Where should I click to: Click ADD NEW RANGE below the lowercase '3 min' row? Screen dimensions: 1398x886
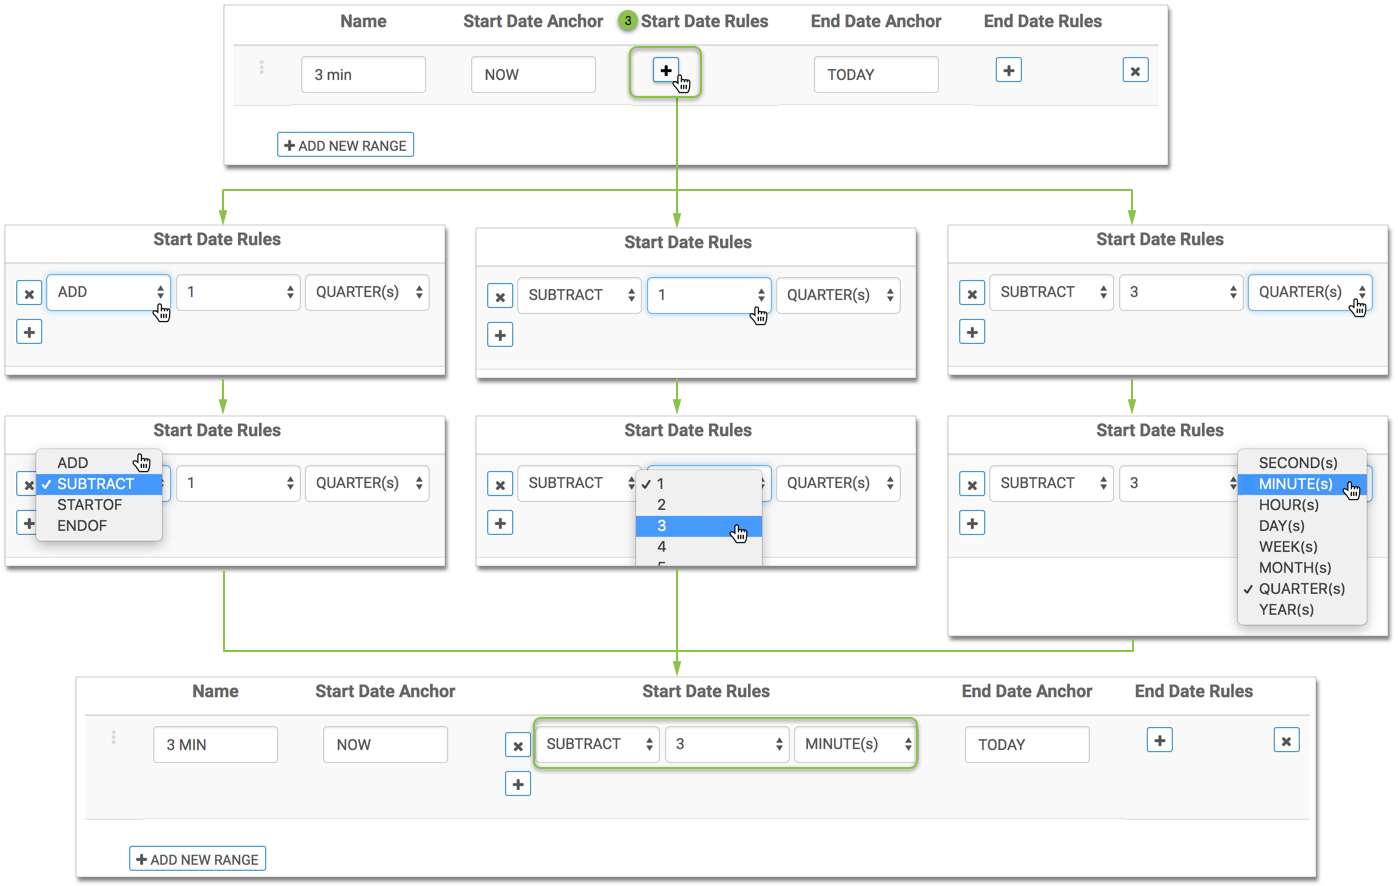[x=346, y=145]
